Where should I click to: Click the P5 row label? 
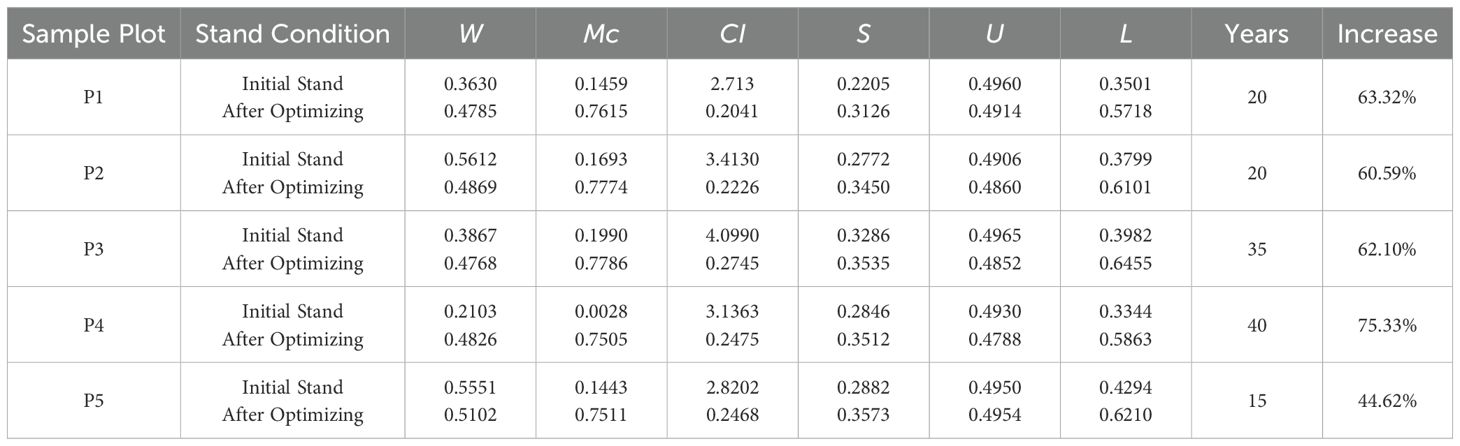90,401
